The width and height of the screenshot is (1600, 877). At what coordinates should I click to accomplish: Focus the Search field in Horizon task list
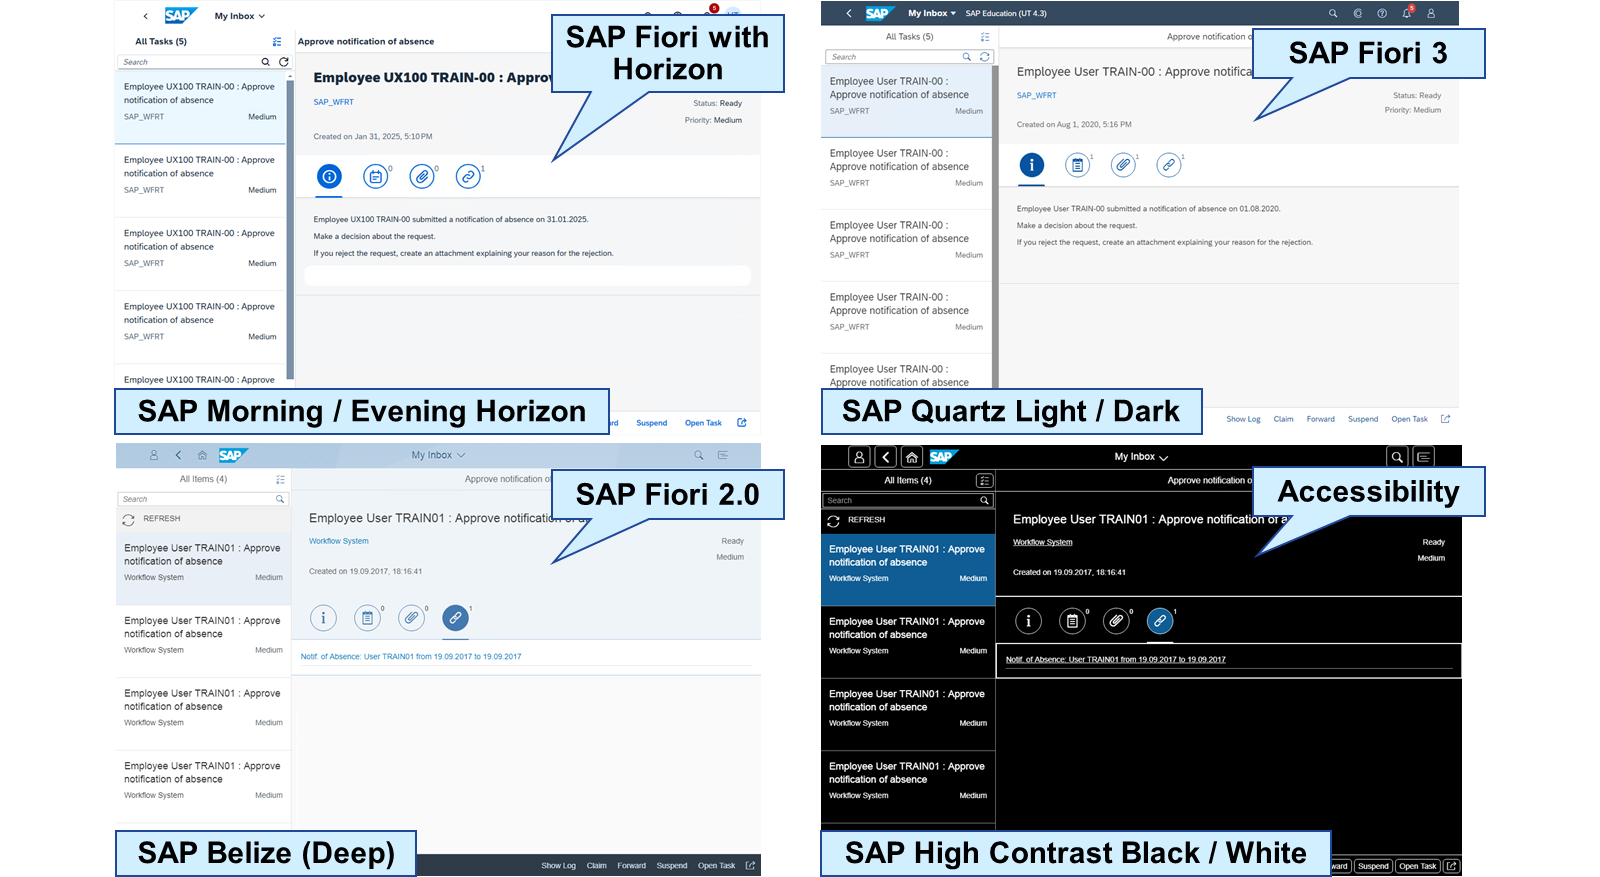pos(188,62)
